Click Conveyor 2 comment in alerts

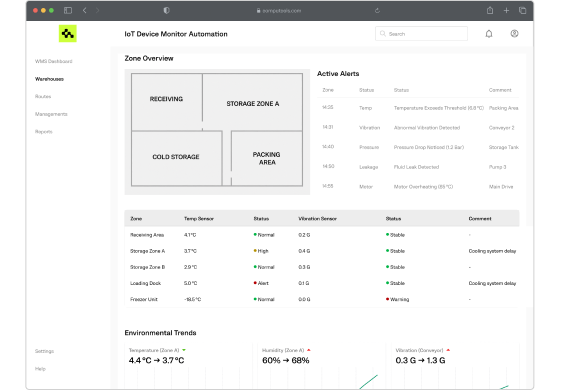coord(501,127)
